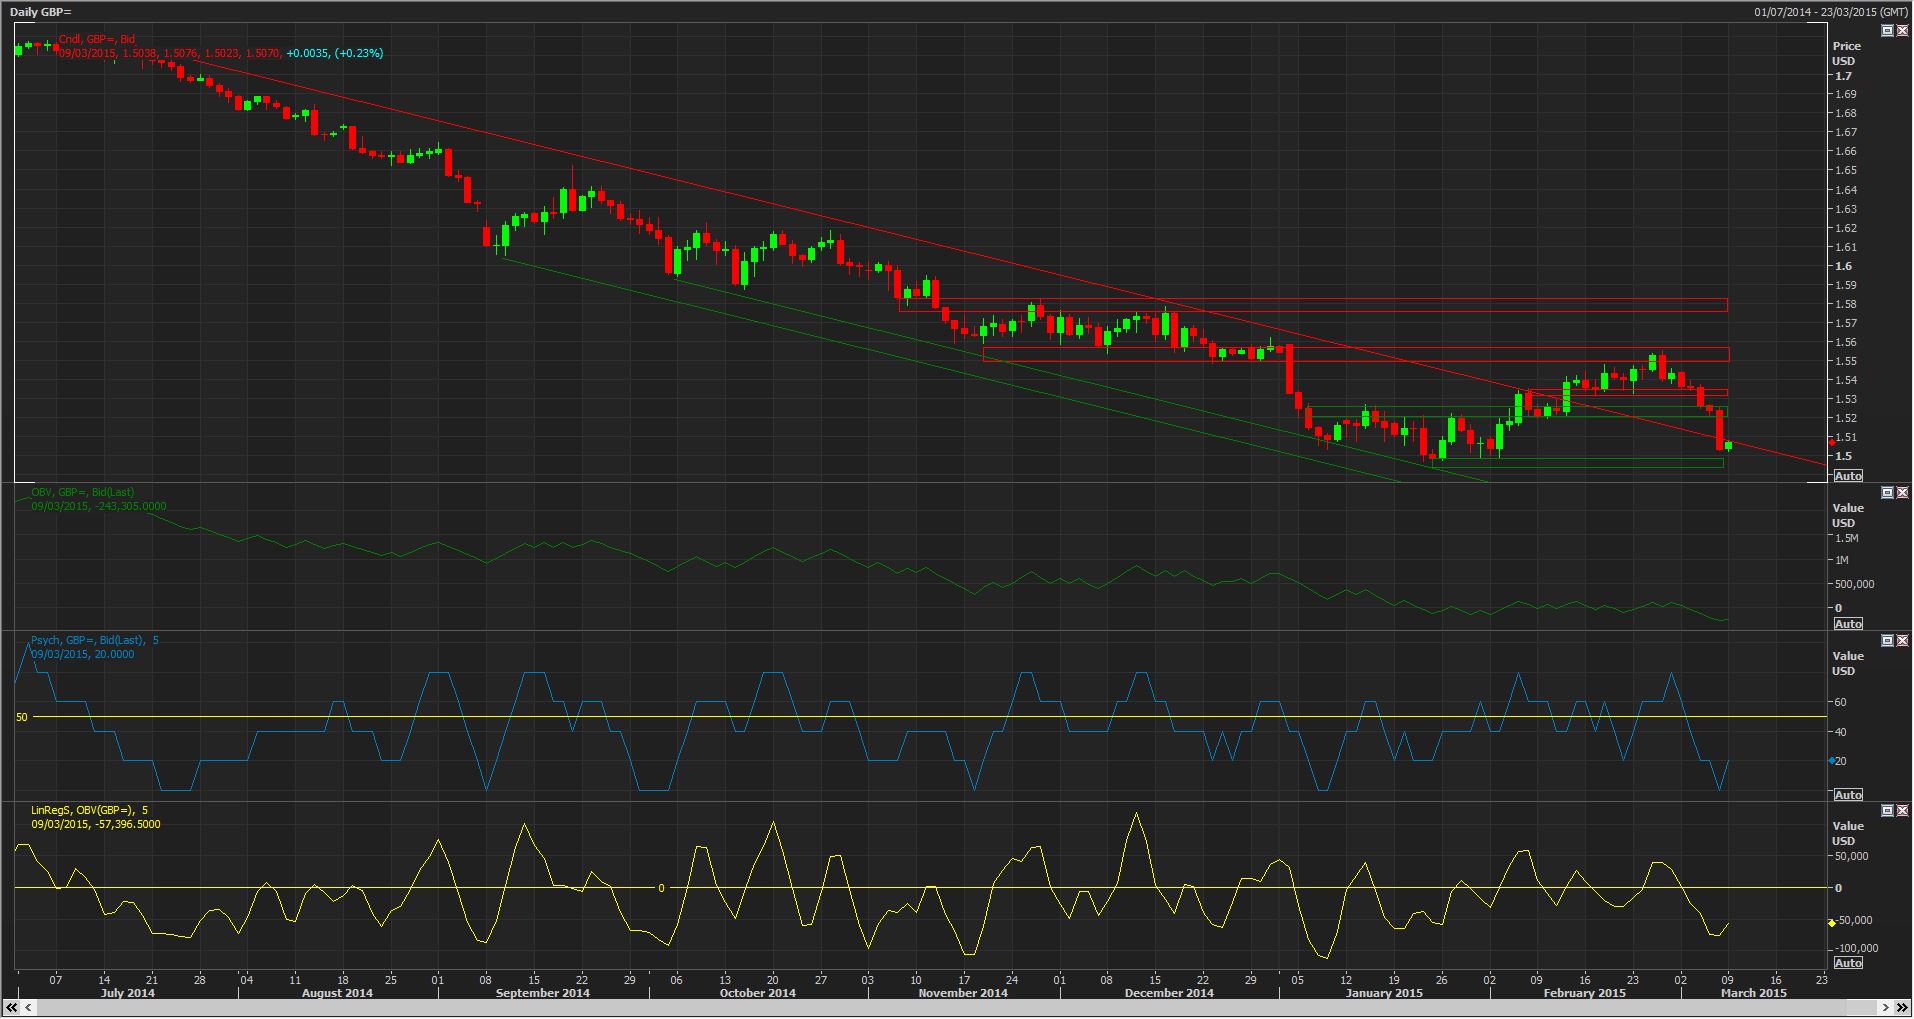Click the date range 01/07/2014 - 23/03/2015 (GMT)

[1832, 12]
